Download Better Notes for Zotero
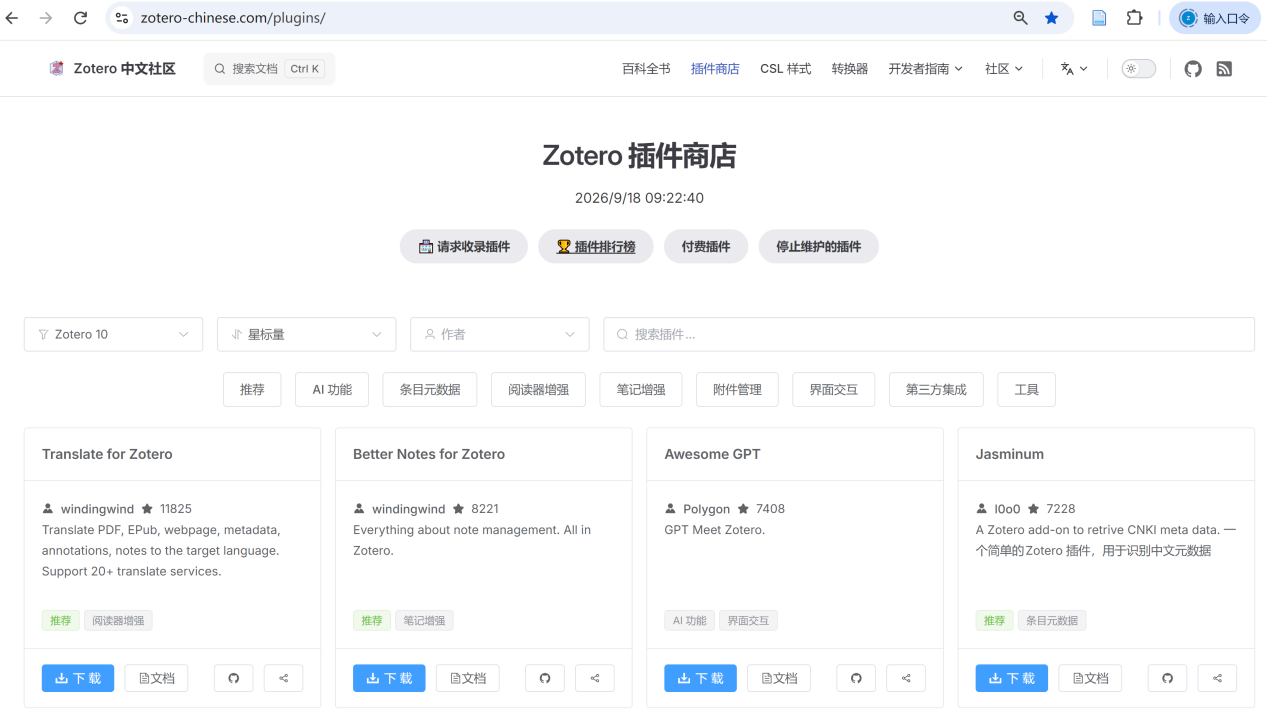This screenshot has width=1267, height=720. click(389, 678)
